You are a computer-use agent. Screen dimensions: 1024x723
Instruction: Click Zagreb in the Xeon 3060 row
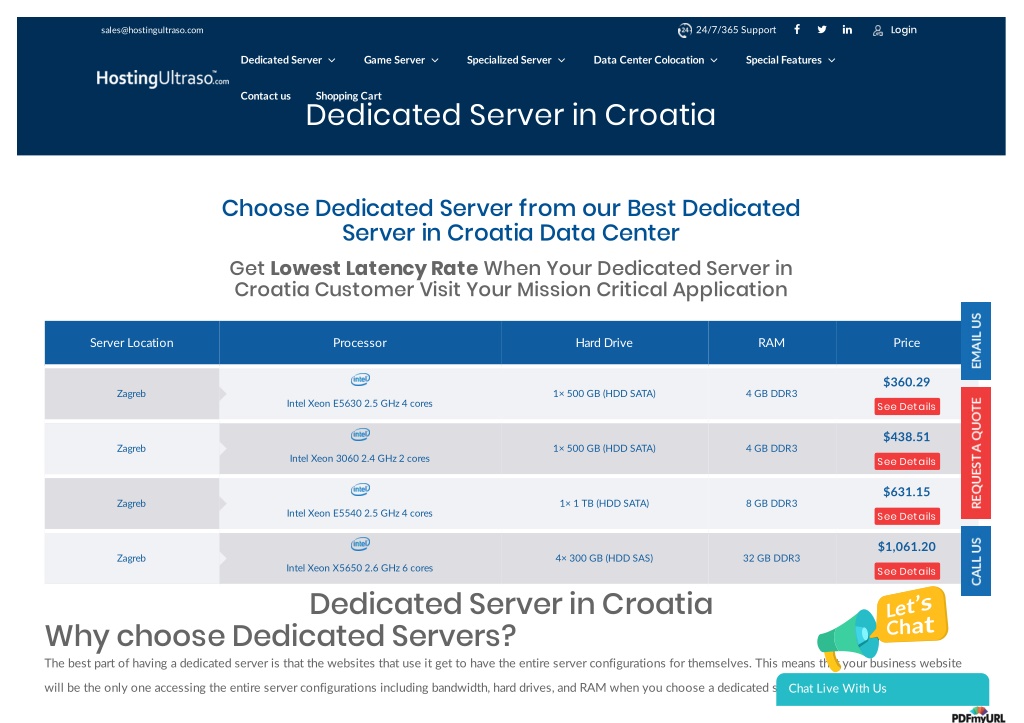(x=131, y=449)
